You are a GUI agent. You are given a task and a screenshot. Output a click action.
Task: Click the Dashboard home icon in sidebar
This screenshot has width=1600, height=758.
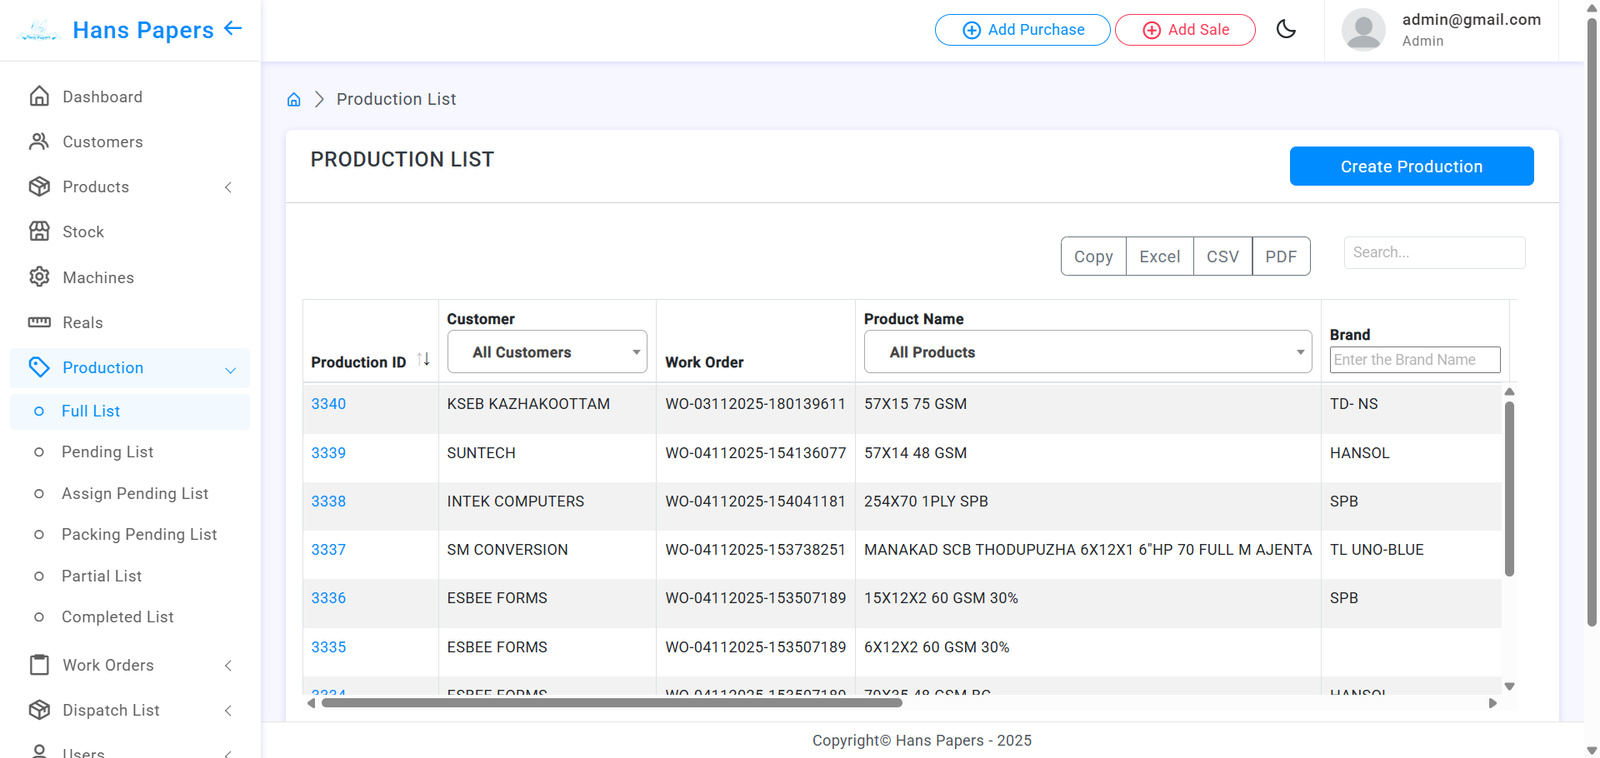pyautogui.click(x=39, y=96)
